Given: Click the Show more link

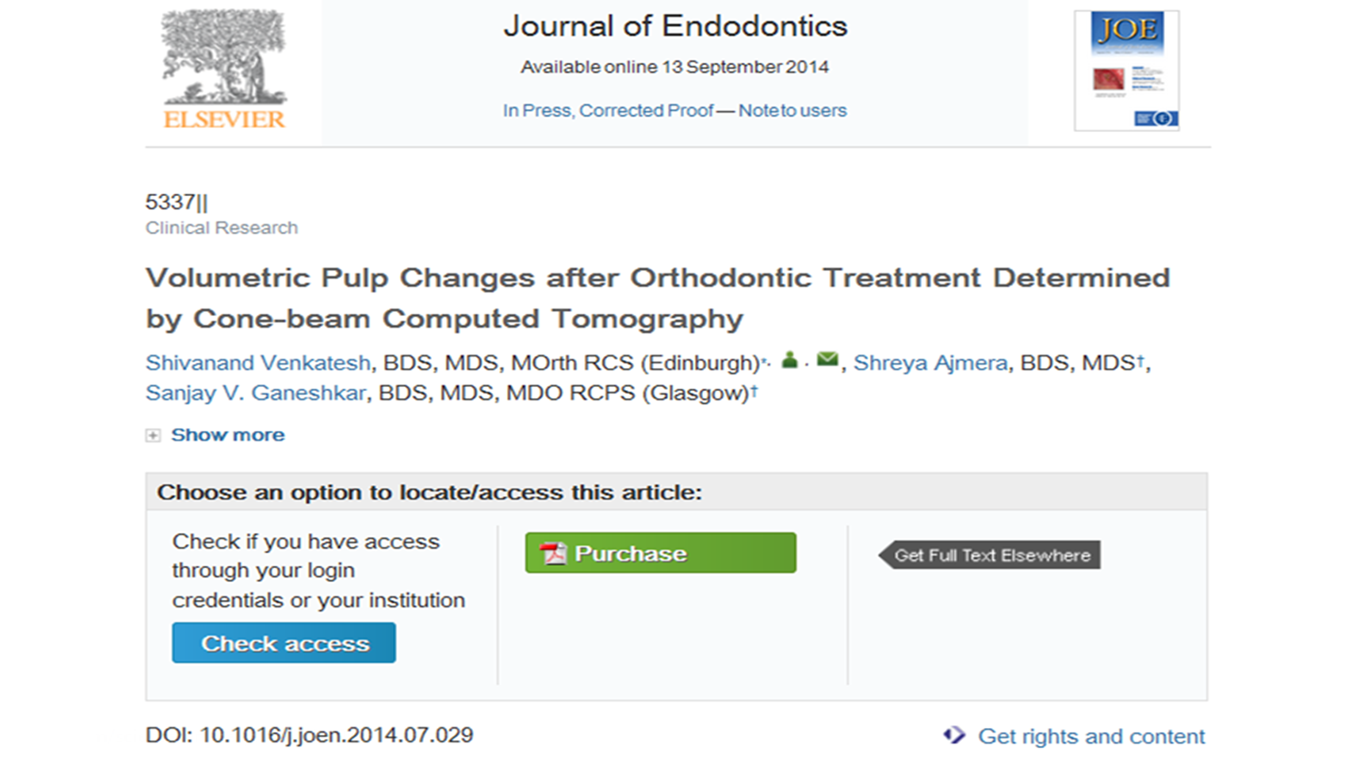Looking at the screenshot, I should point(228,435).
